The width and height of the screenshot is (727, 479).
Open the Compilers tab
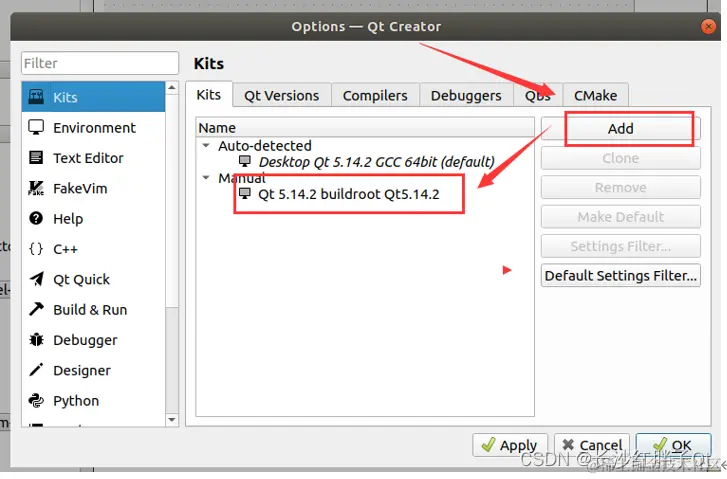[x=375, y=96]
